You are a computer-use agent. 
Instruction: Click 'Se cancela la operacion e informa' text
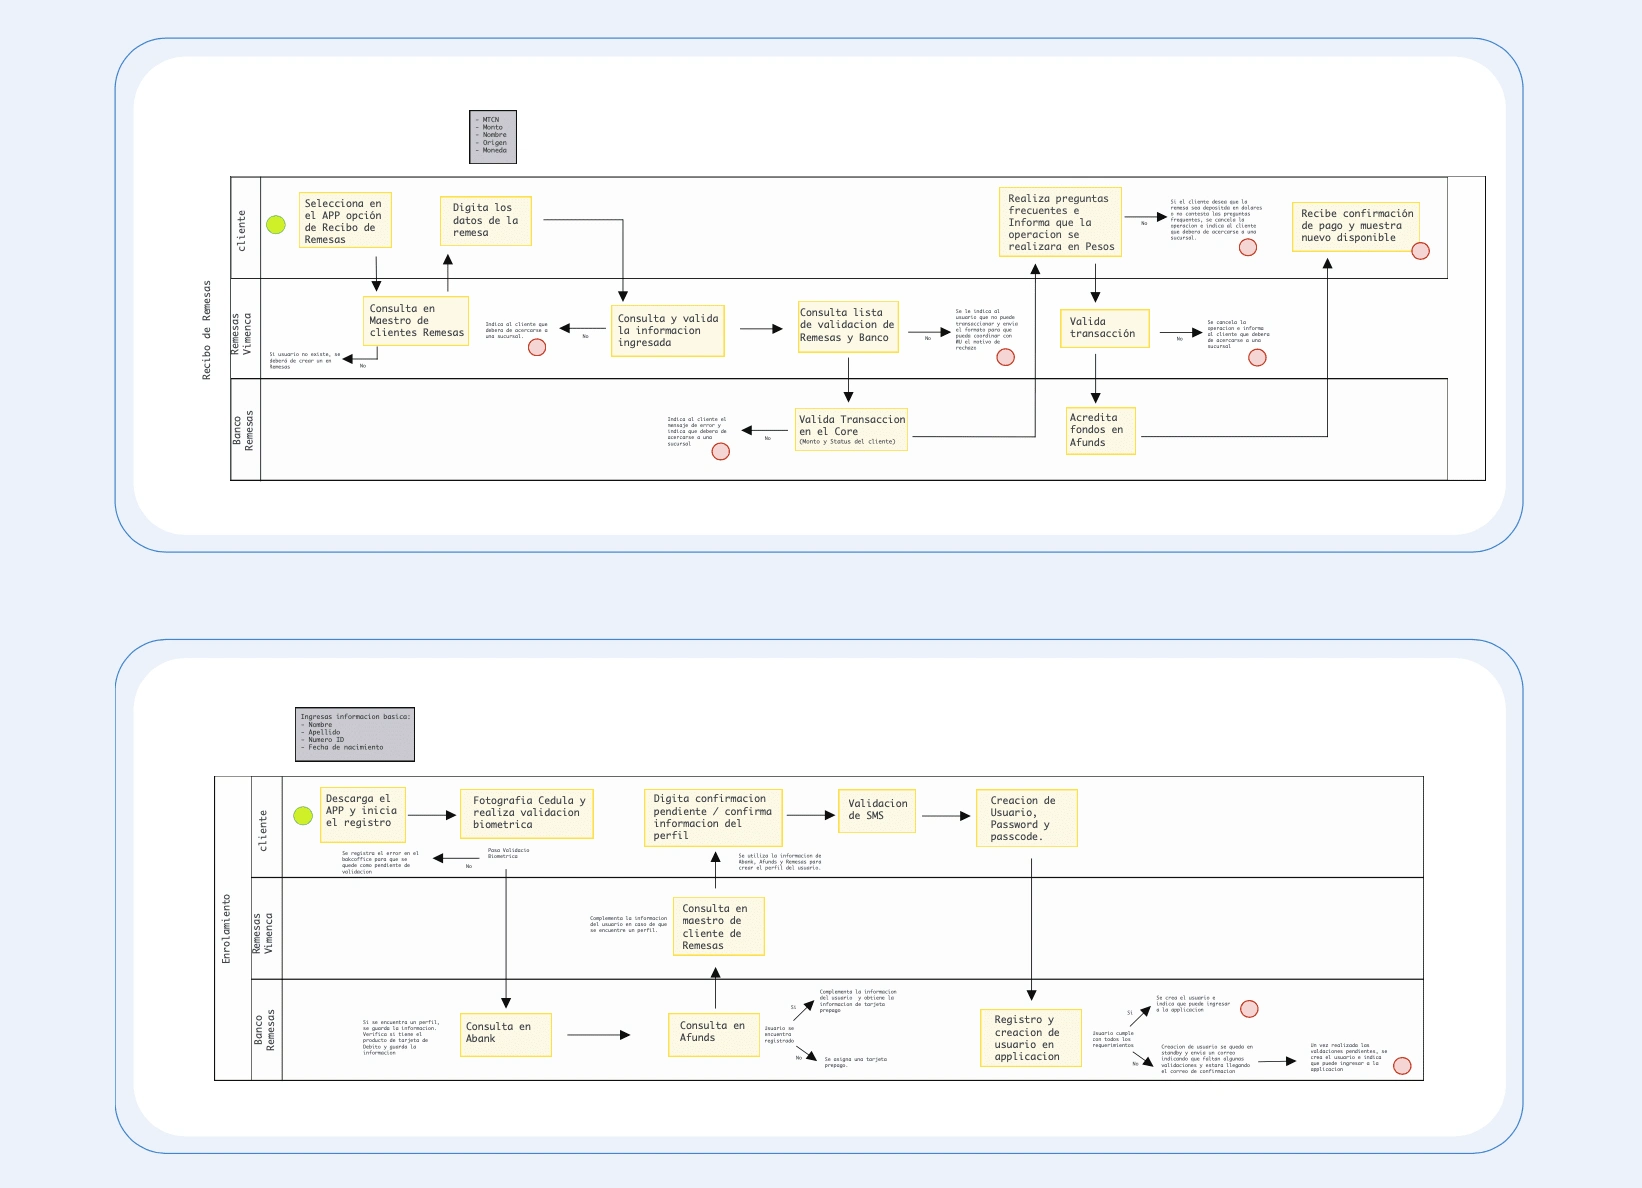pyautogui.click(x=1237, y=334)
